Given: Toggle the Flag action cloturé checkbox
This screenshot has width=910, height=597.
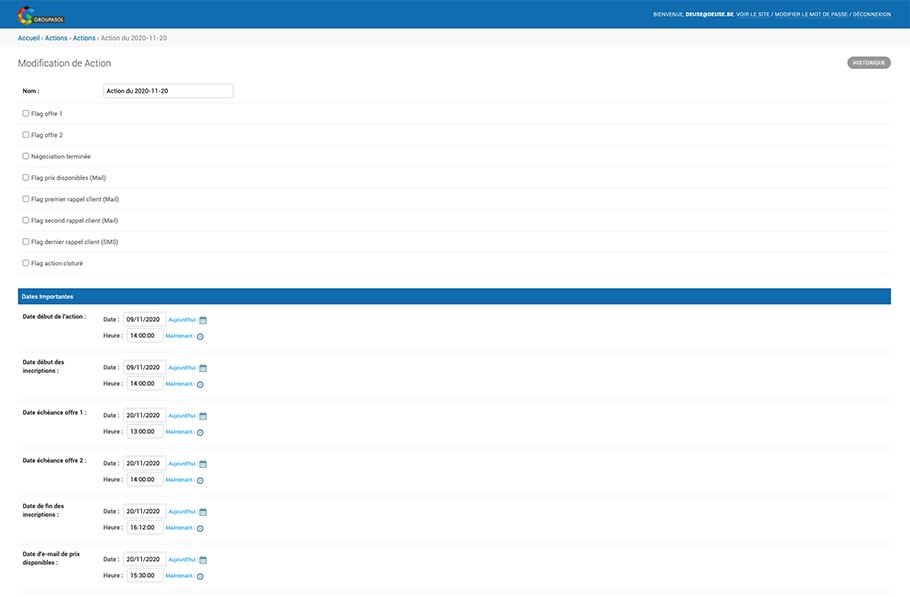Looking at the screenshot, I should click(x=26, y=263).
